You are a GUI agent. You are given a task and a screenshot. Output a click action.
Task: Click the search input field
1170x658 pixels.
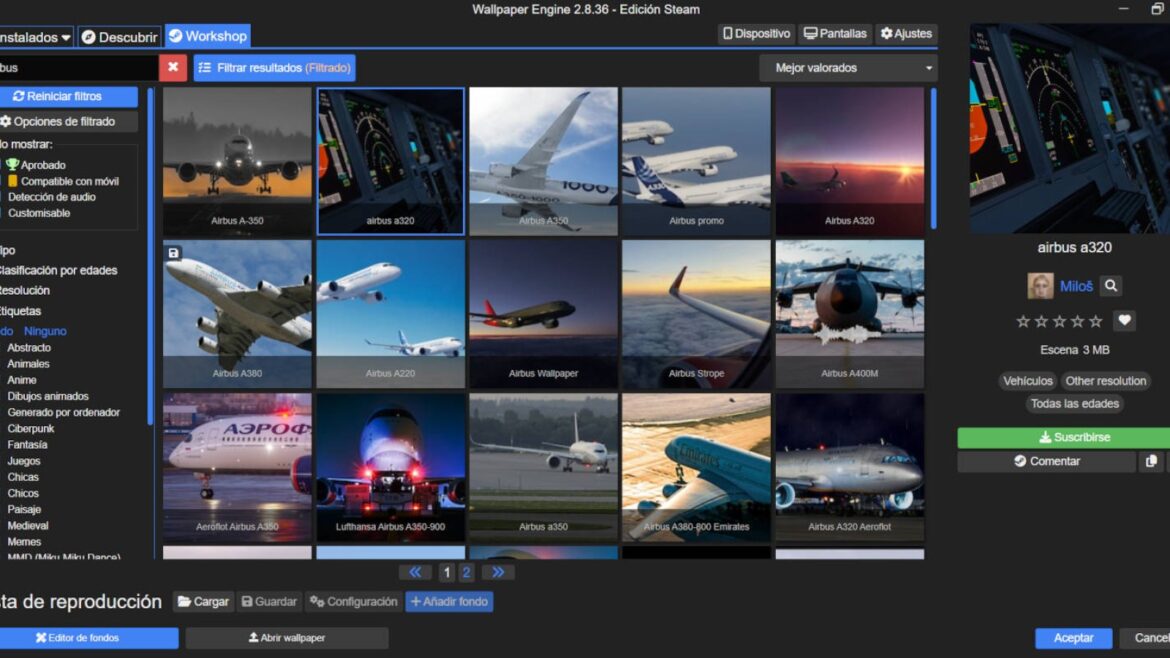(78, 67)
